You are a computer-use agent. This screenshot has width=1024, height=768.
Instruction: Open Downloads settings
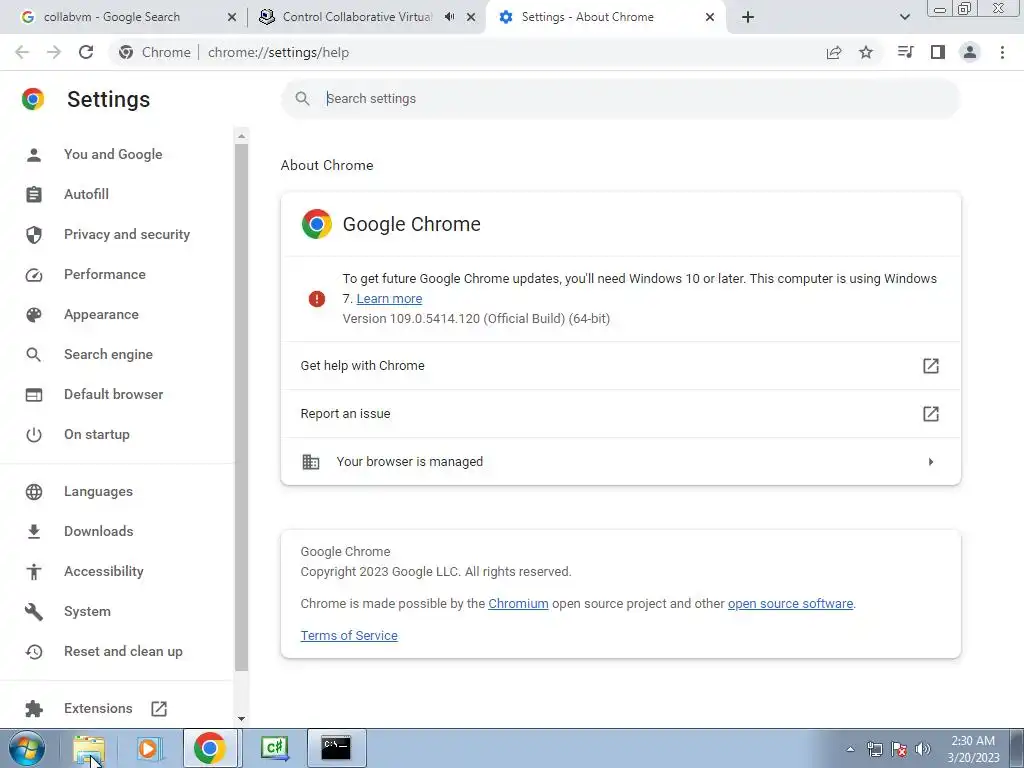click(99, 531)
